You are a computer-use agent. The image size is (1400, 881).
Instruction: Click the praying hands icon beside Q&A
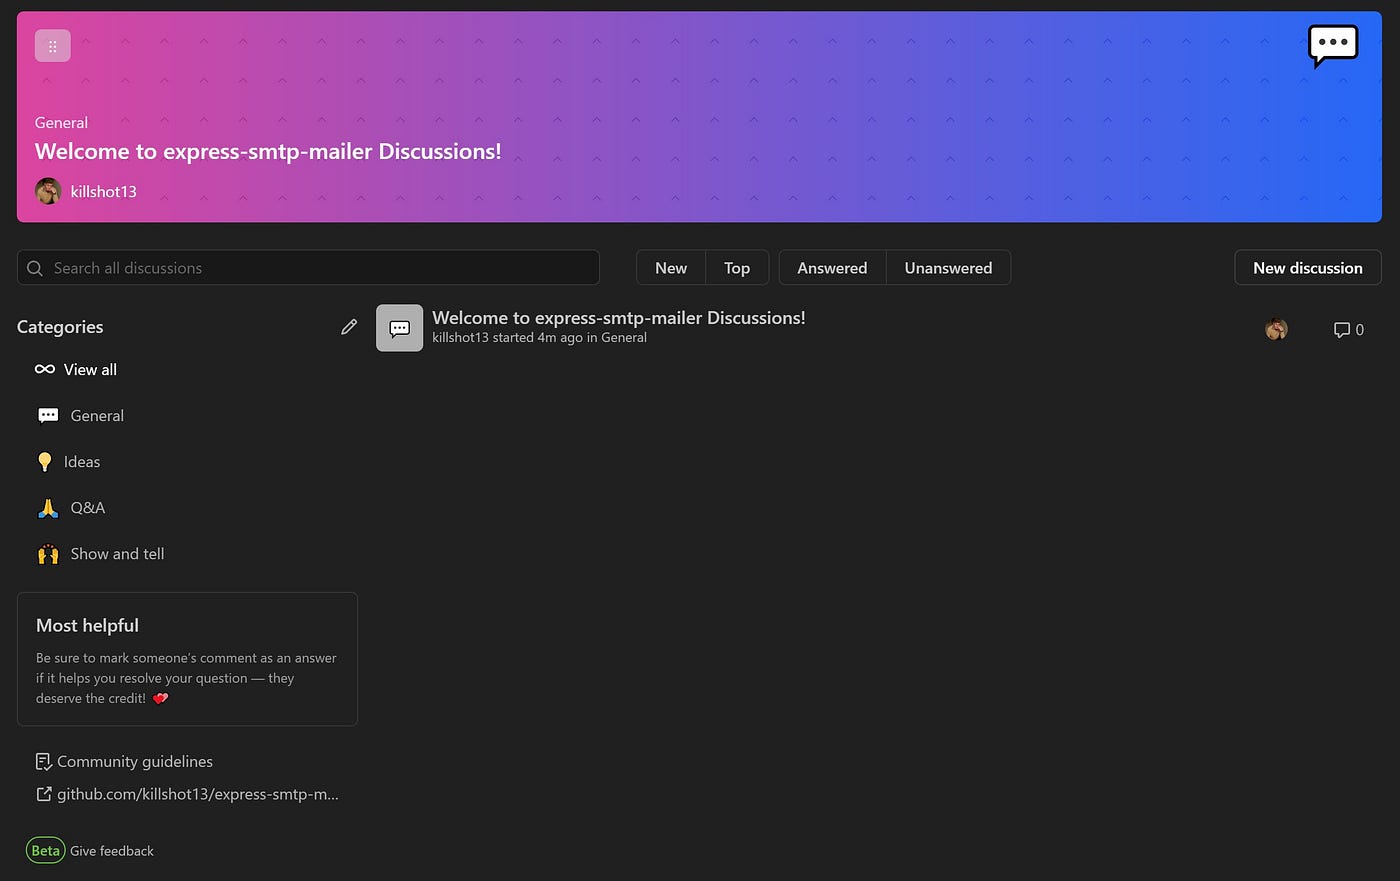48,508
